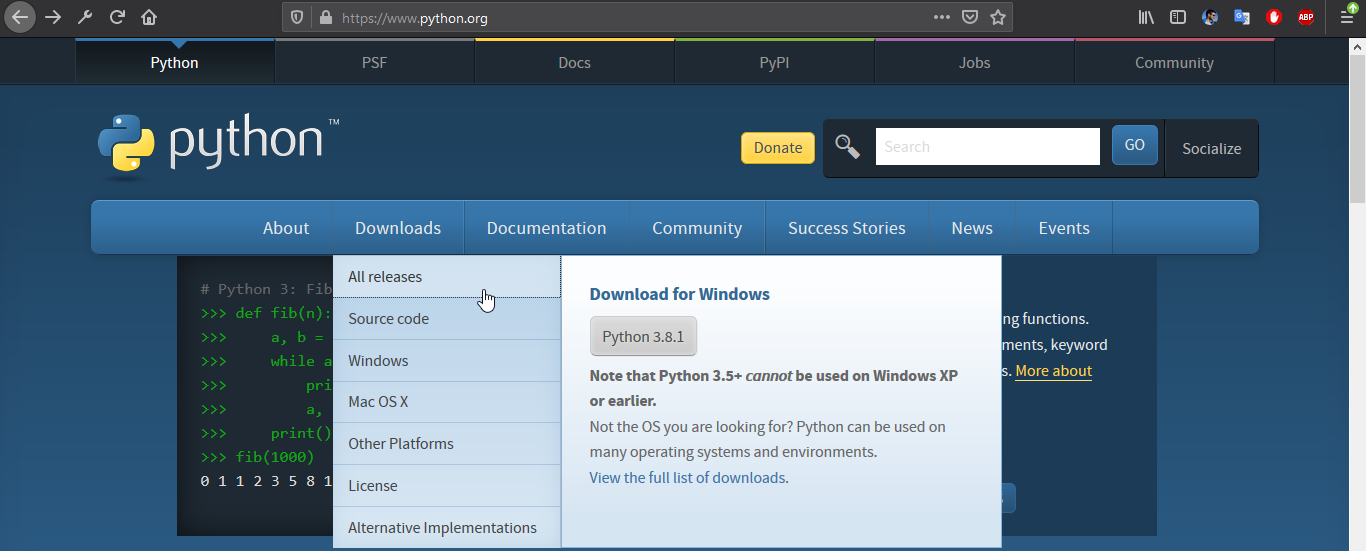Select Alternative Implementations menu entry
This screenshot has width=1366, height=551.
click(x=447, y=528)
